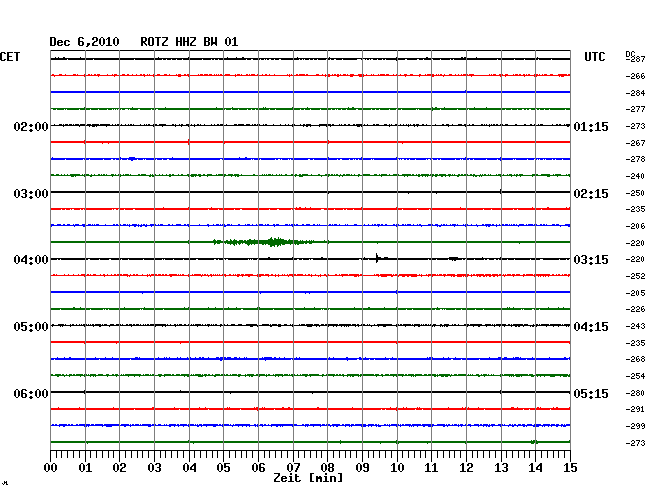Click the black spike on the 04:00 trace
The width and height of the screenshot is (650, 494).
(x=377, y=258)
